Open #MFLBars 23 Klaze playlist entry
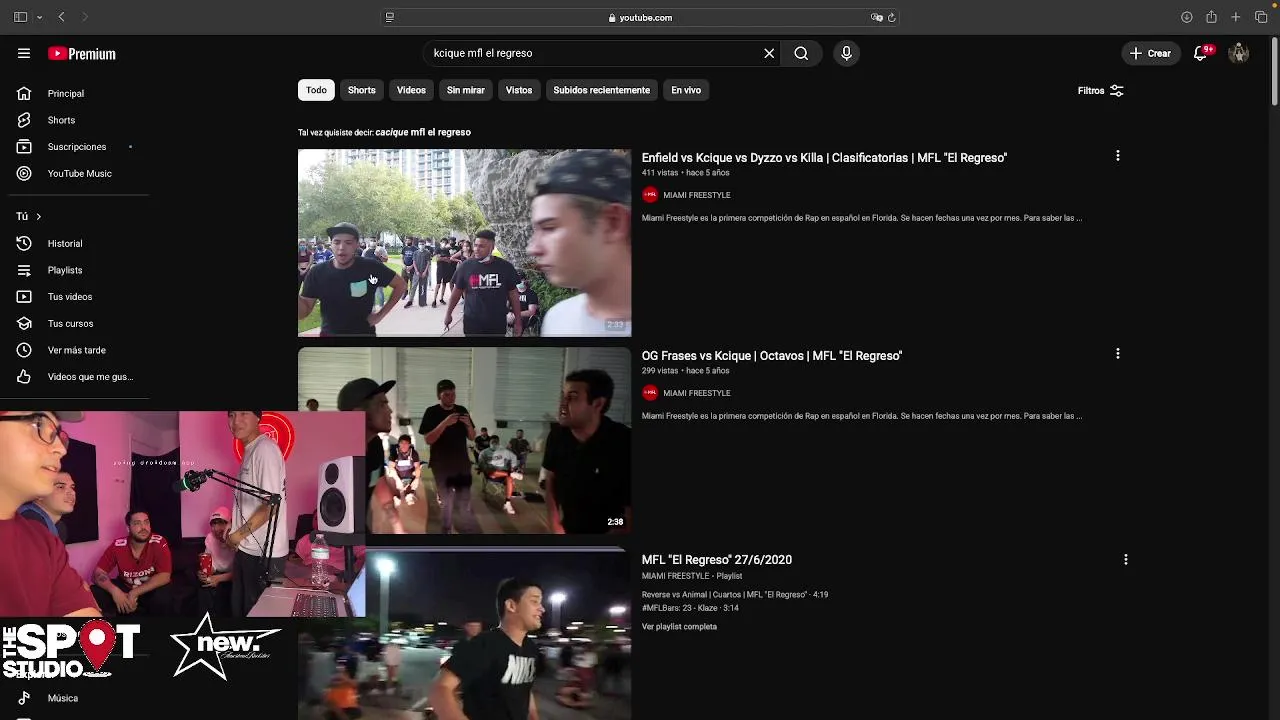 [x=690, y=608]
